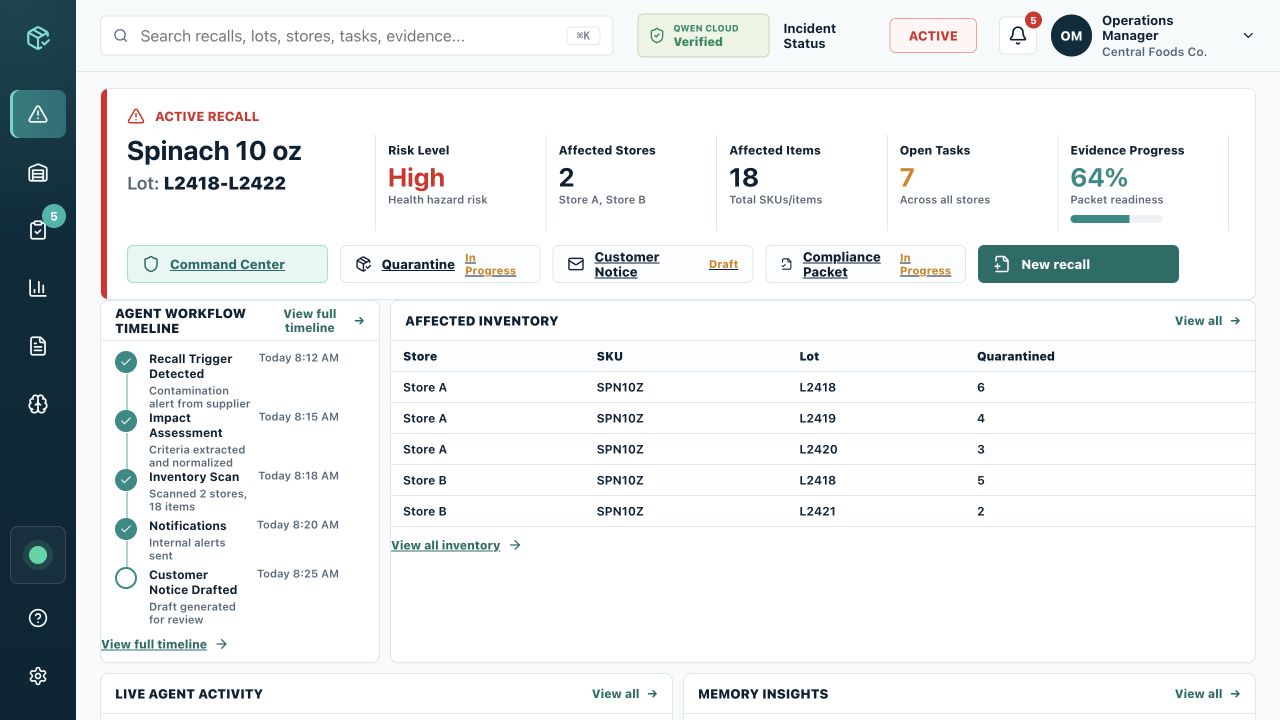Viewport: 1280px width, 720px height.
Task: Click the Evidence Progress bar
Action: (1116, 219)
